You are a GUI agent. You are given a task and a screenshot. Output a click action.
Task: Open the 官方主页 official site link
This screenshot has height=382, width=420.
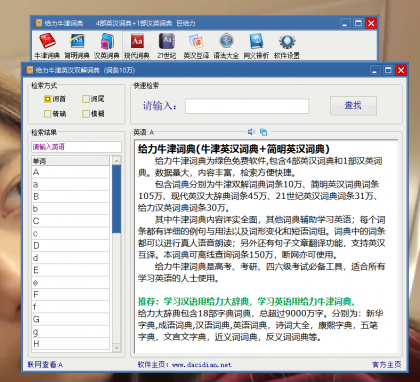pos(387,365)
